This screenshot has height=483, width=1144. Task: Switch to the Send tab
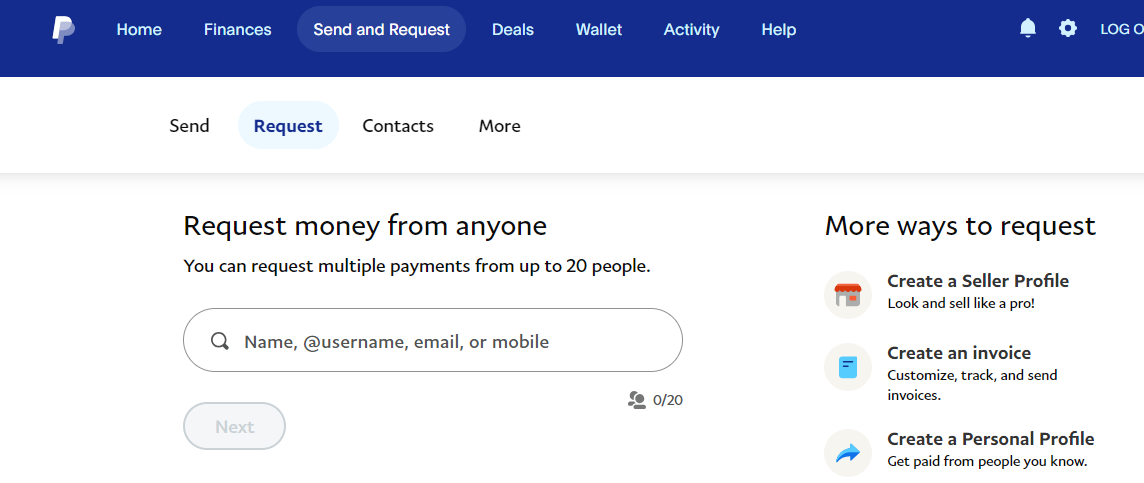click(x=190, y=125)
